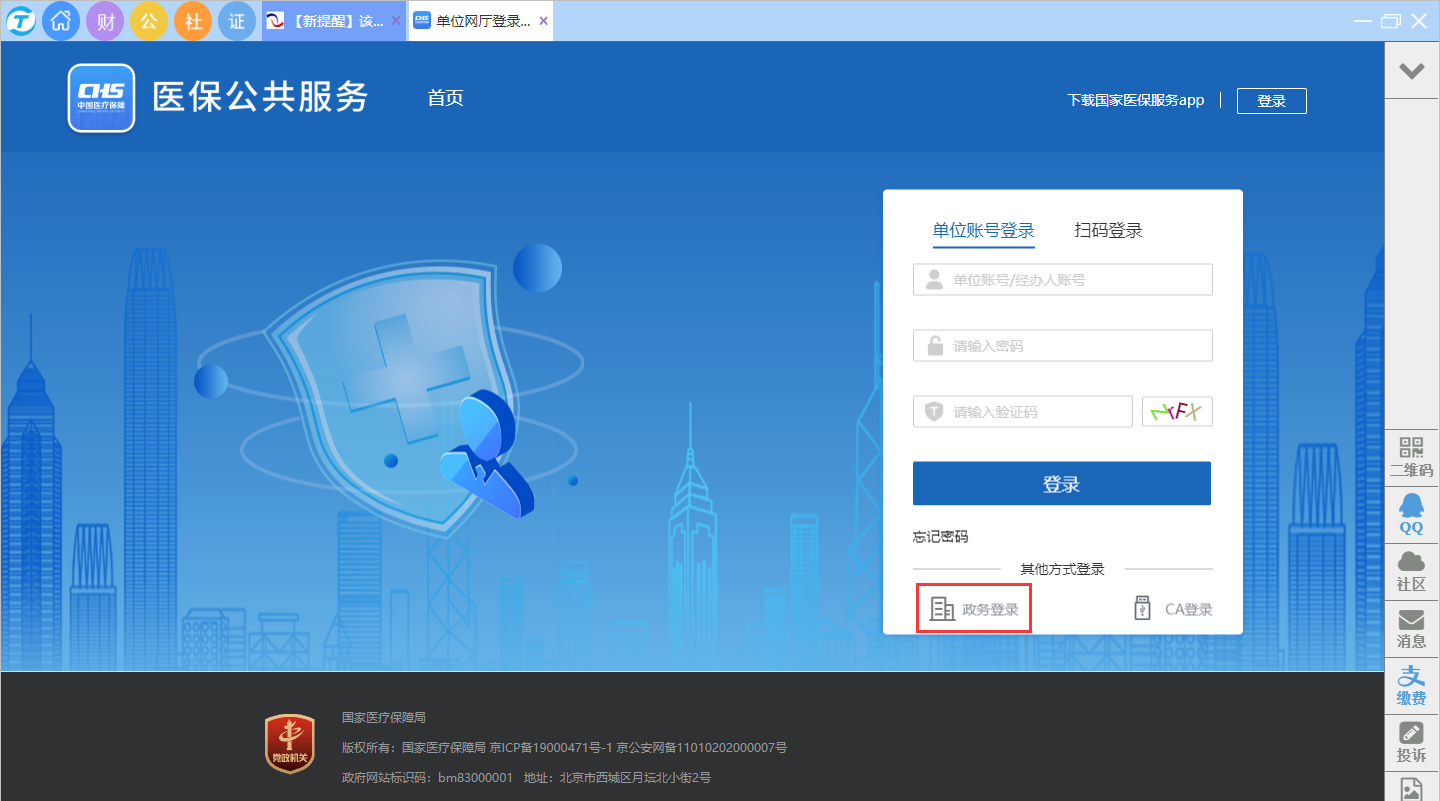This screenshot has height=801, width=1440.
Task: Open the yellow 公 shortcut icon
Action: pyautogui.click(x=149, y=21)
